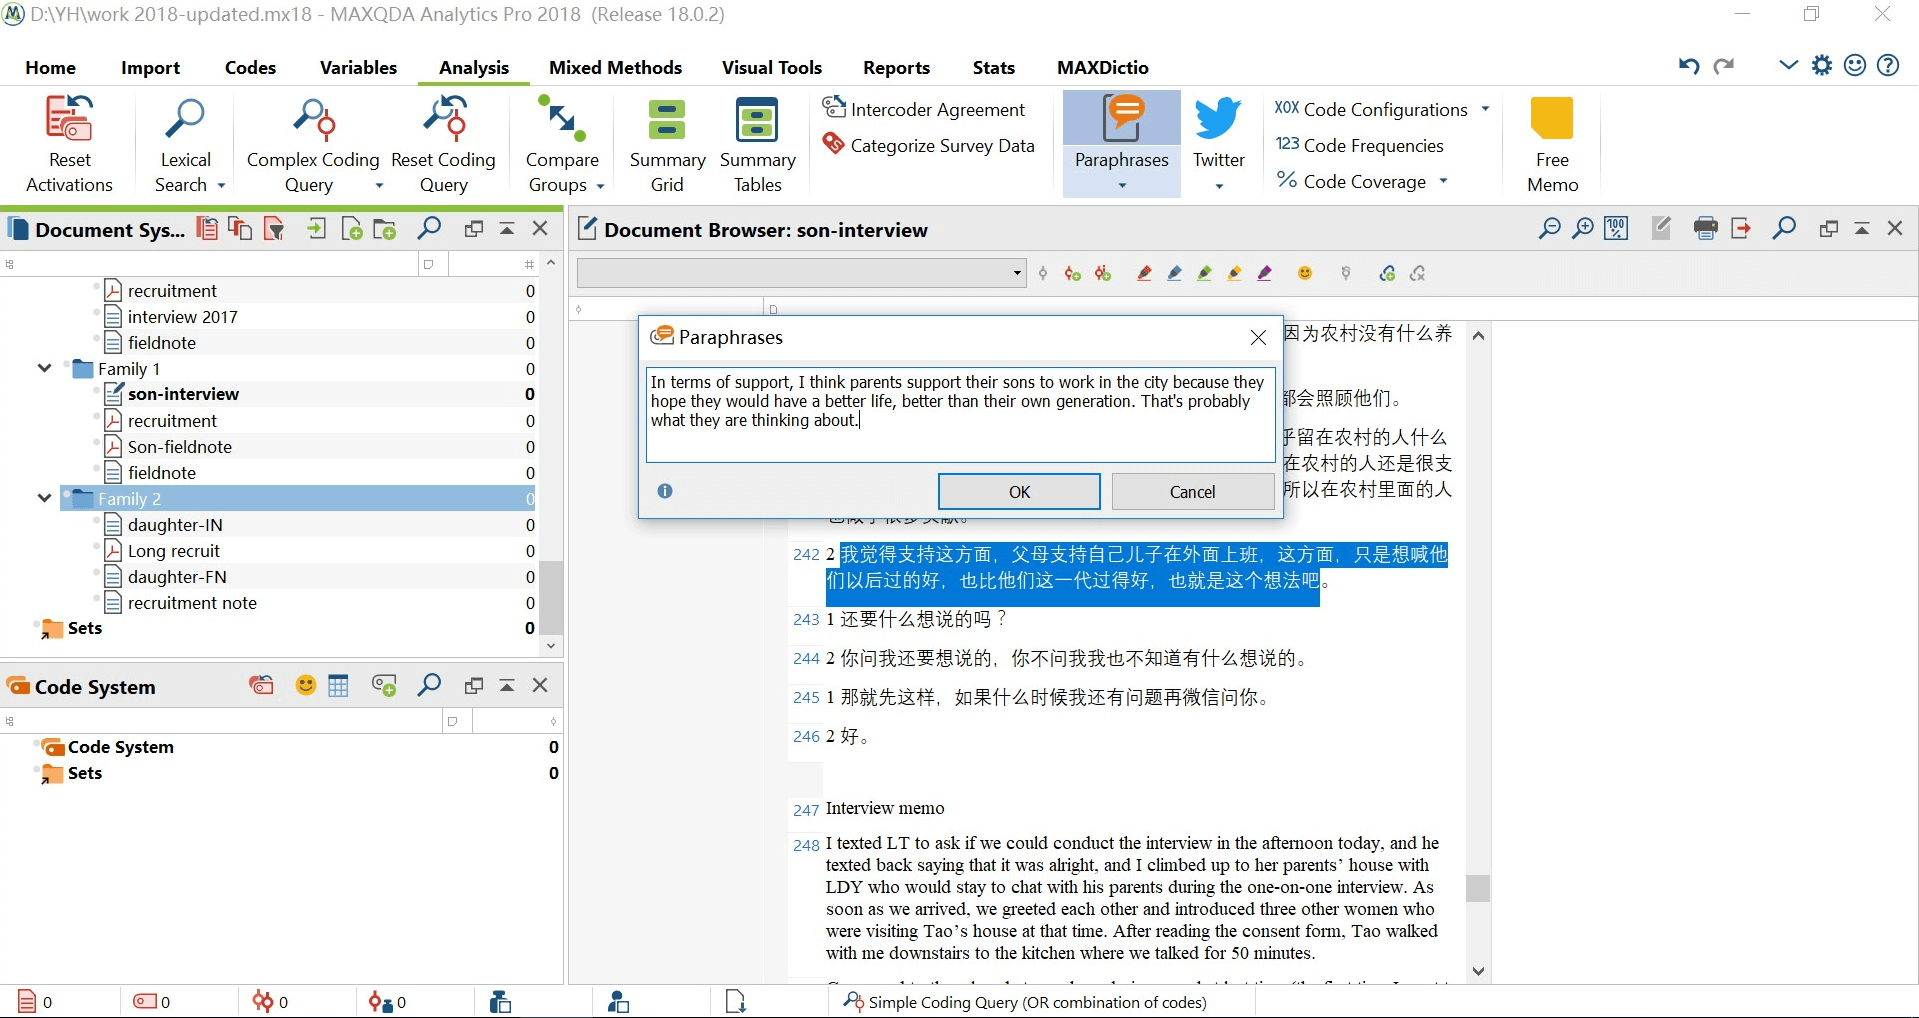Confirm the paraphrase with OK
Screen dimensions: 1919x1018
[x=1018, y=492]
